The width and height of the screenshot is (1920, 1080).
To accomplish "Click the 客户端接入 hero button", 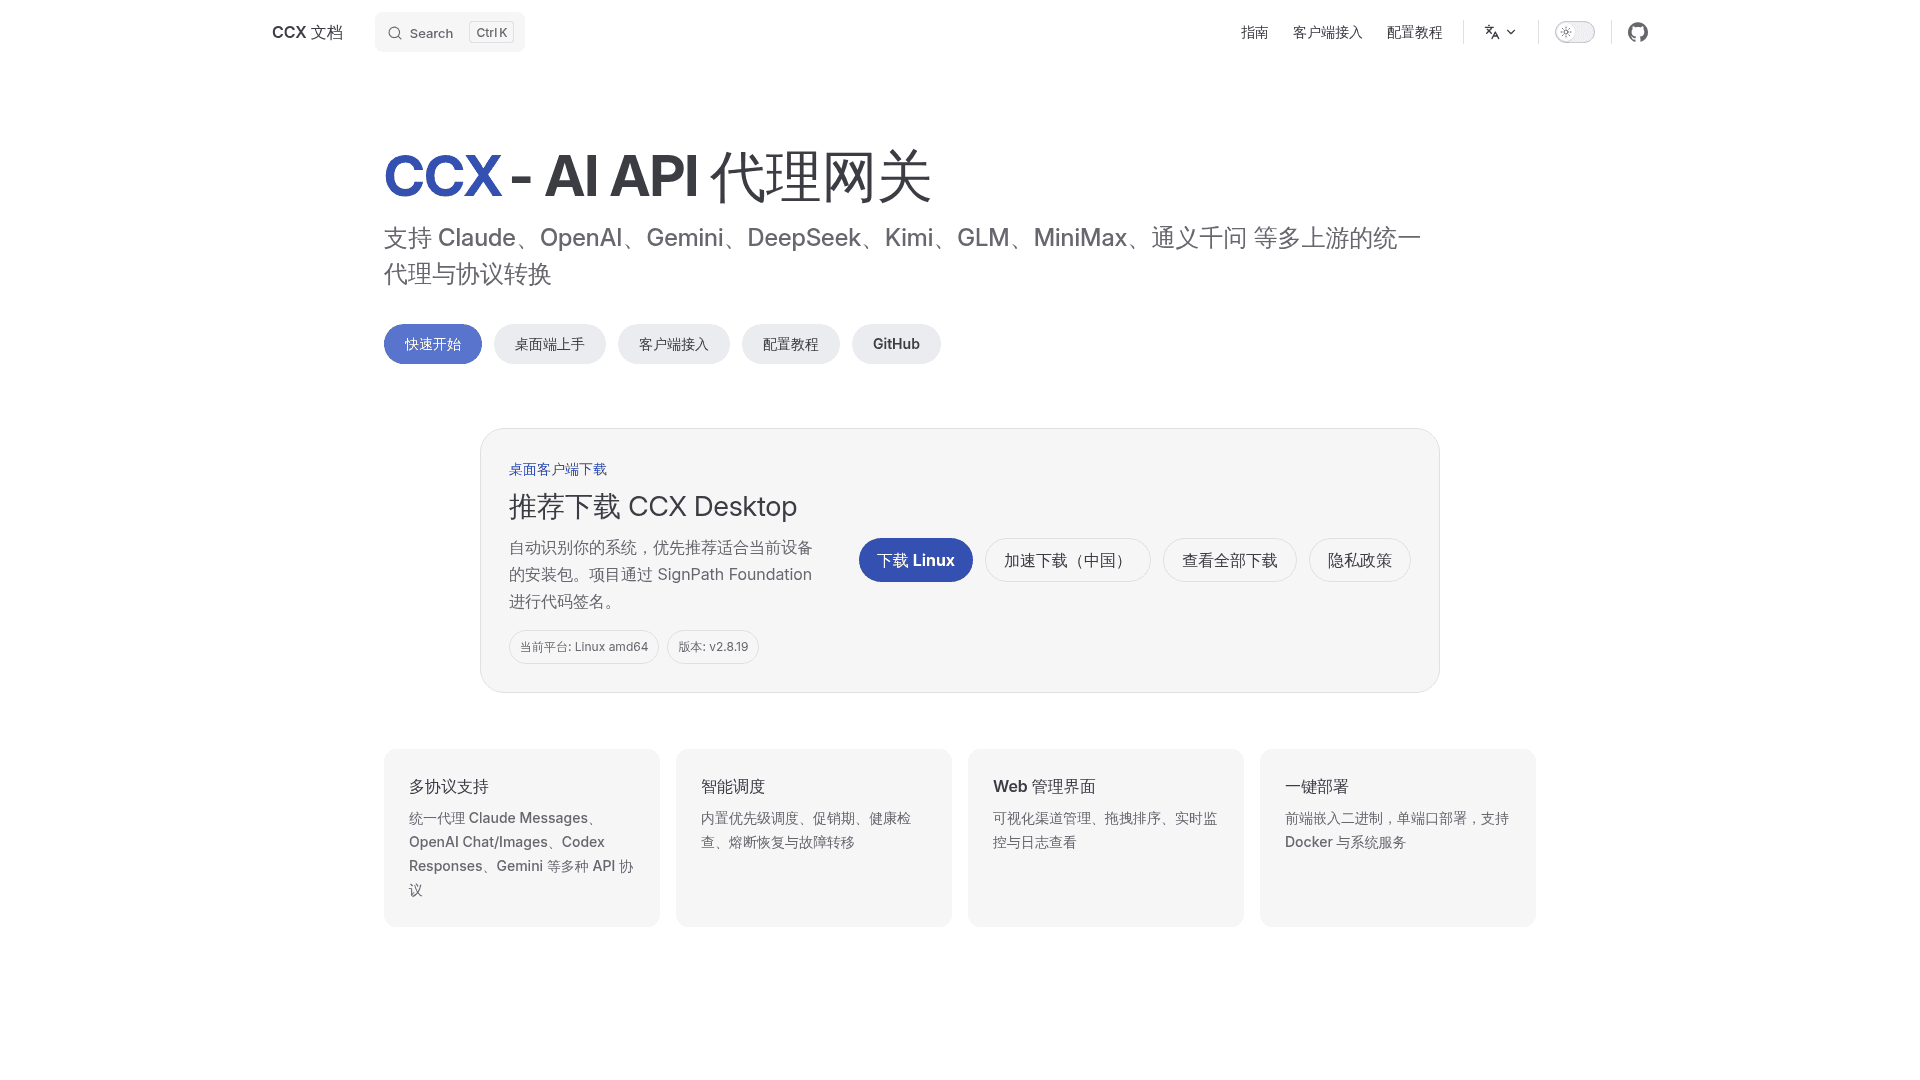I will click(x=674, y=344).
